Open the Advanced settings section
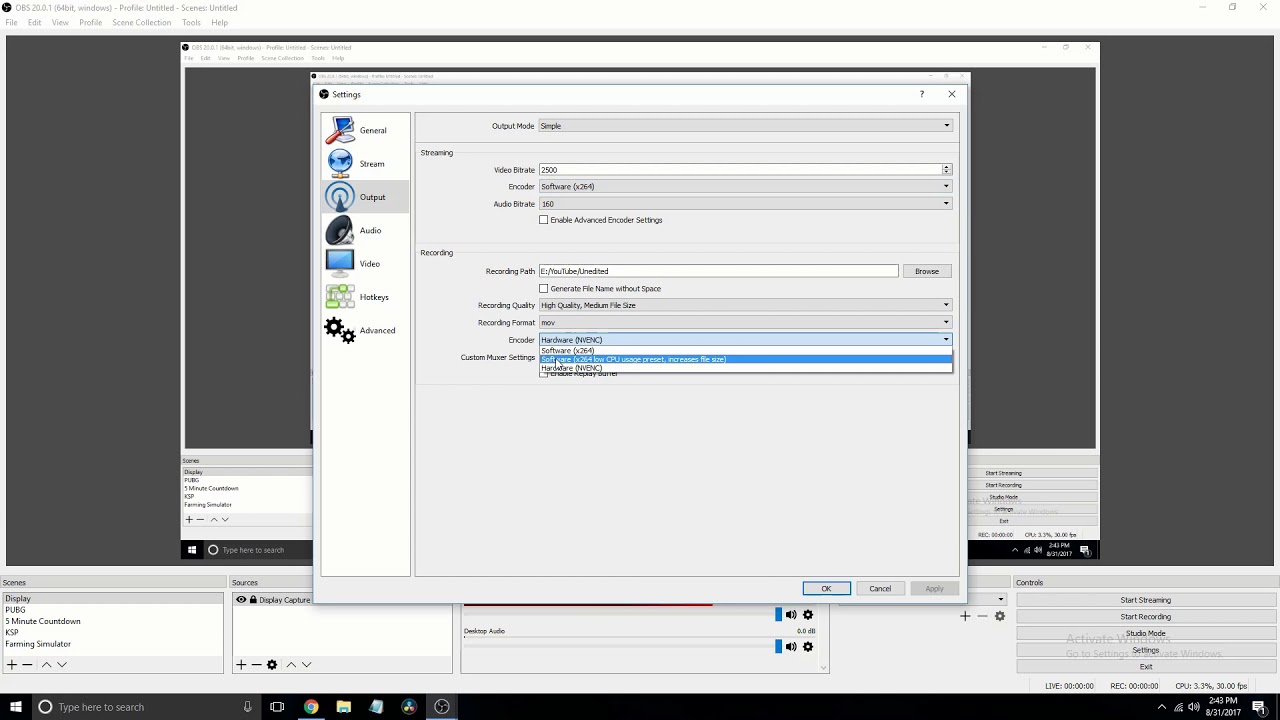 point(365,330)
